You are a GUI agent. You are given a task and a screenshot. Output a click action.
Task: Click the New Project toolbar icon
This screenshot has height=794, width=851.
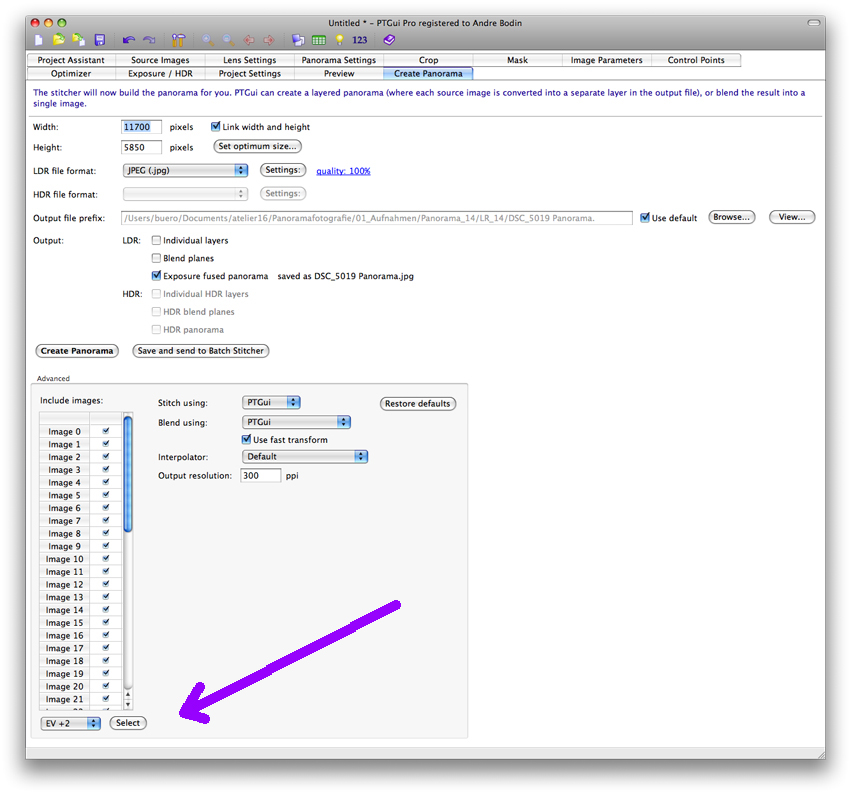pyautogui.click(x=39, y=40)
